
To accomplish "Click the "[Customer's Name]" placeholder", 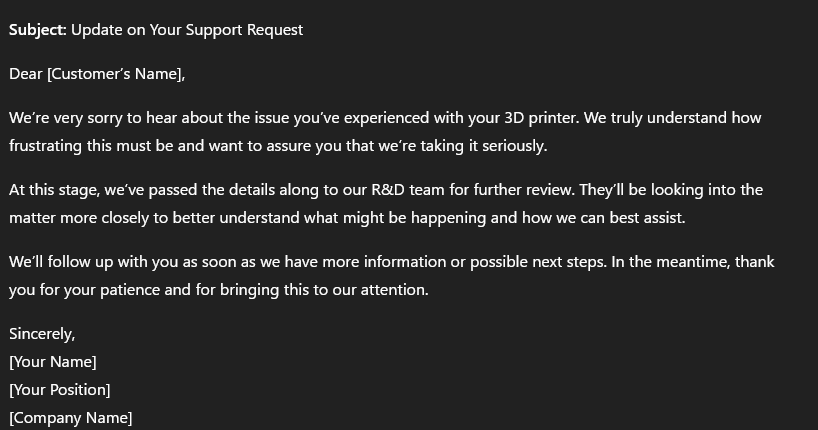I will pyautogui.click(x=116, y=73).
